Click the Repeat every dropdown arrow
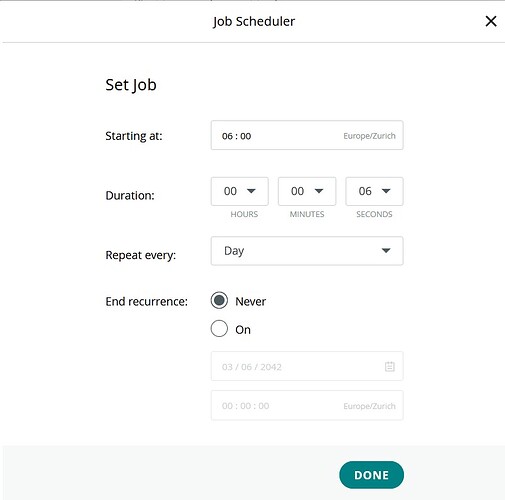 (x=386, y=251)
